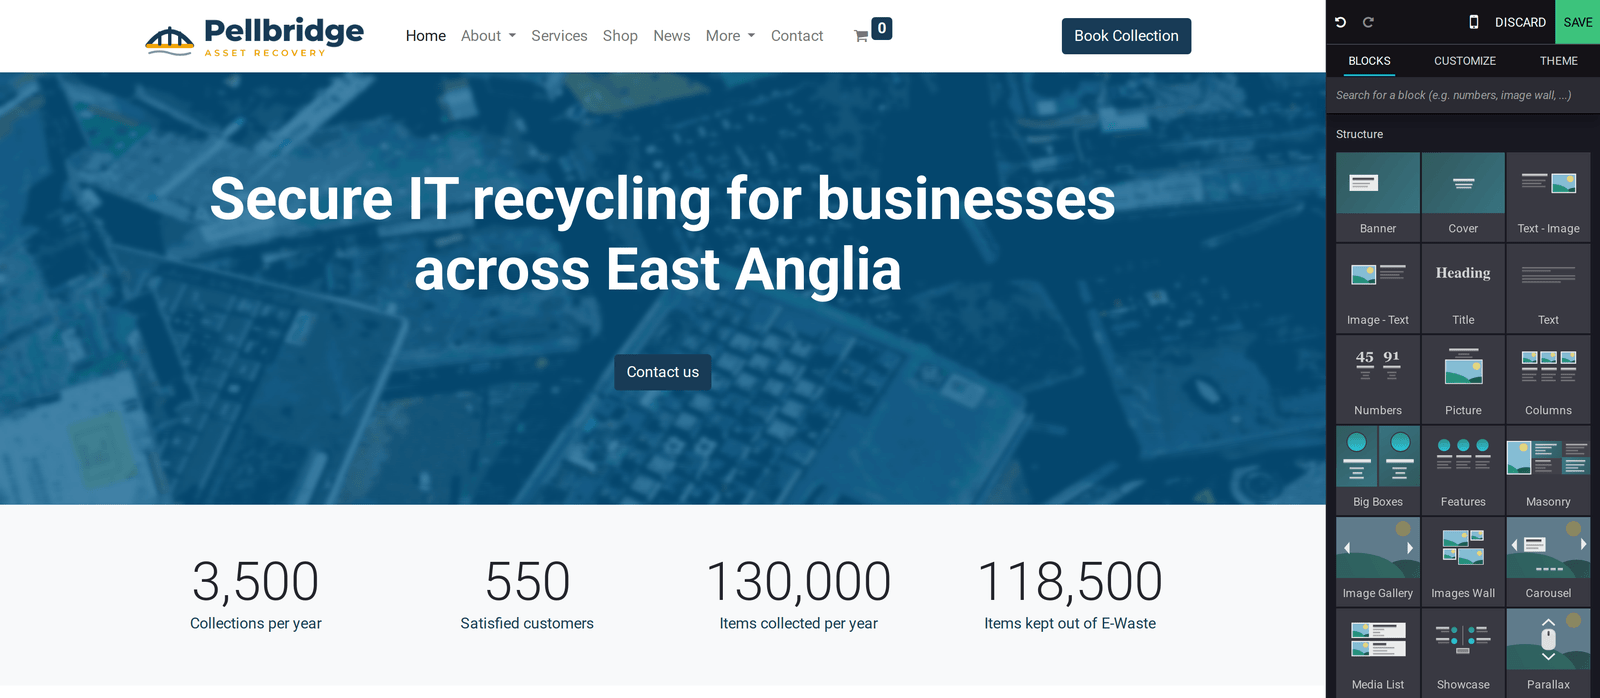Open the Shop menu item

pos(620,36)
